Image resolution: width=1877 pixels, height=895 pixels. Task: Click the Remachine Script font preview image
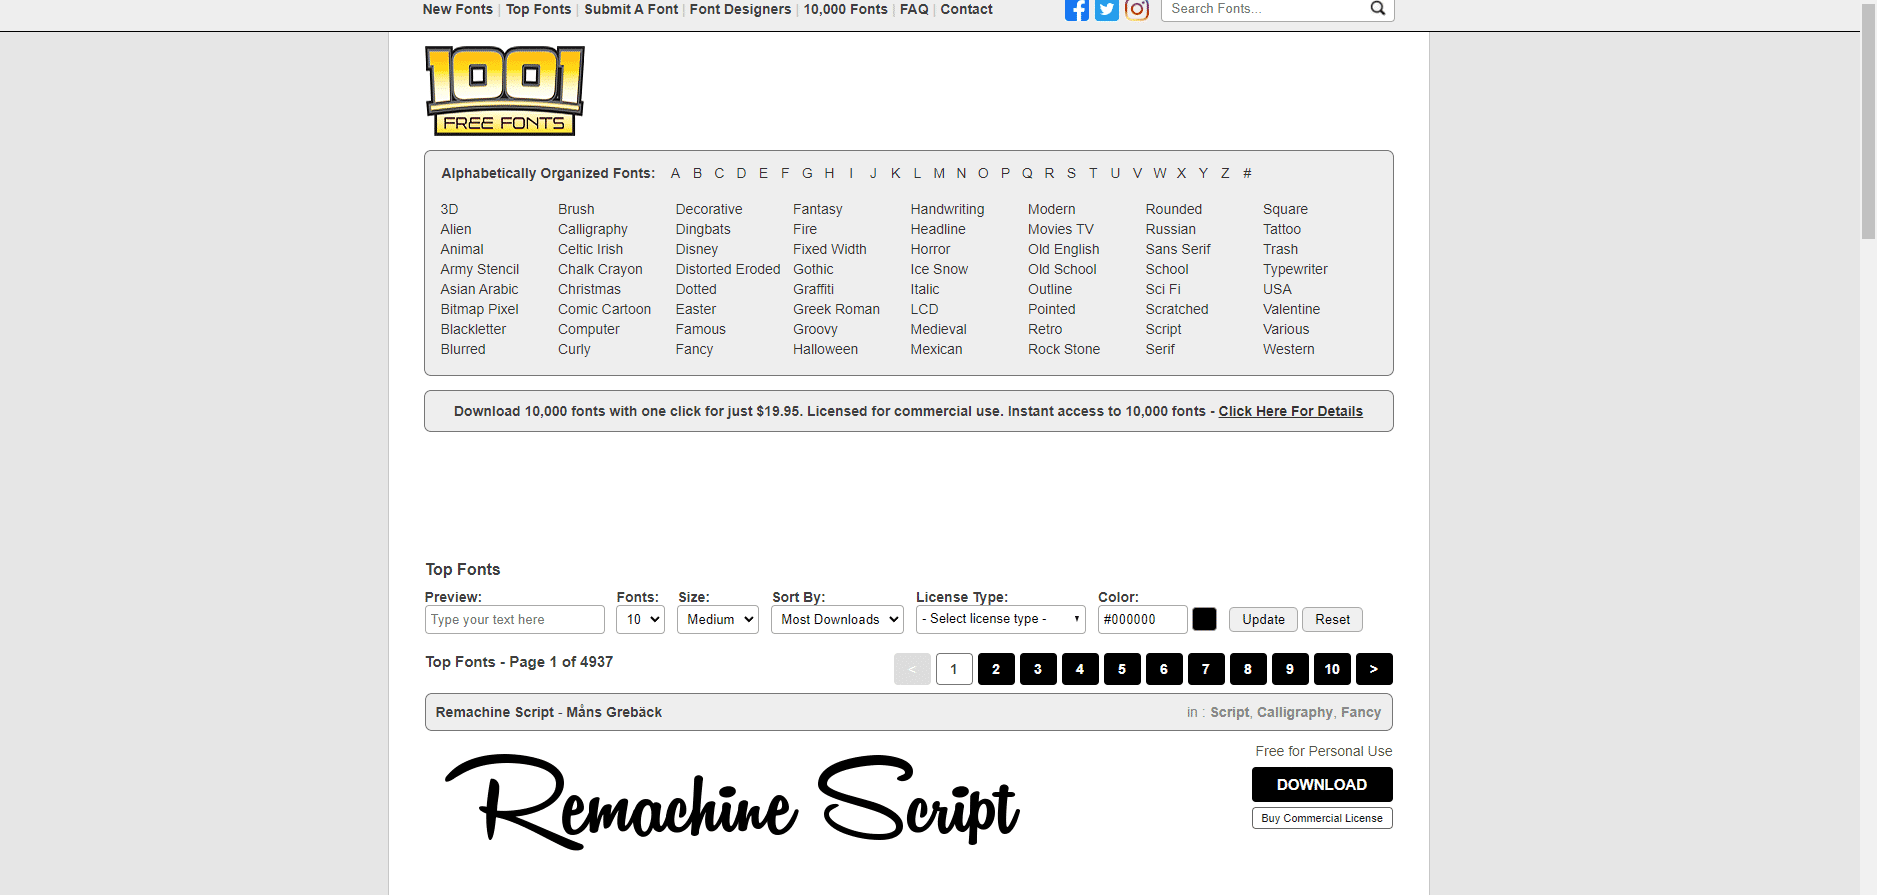(x=732, y=802)
